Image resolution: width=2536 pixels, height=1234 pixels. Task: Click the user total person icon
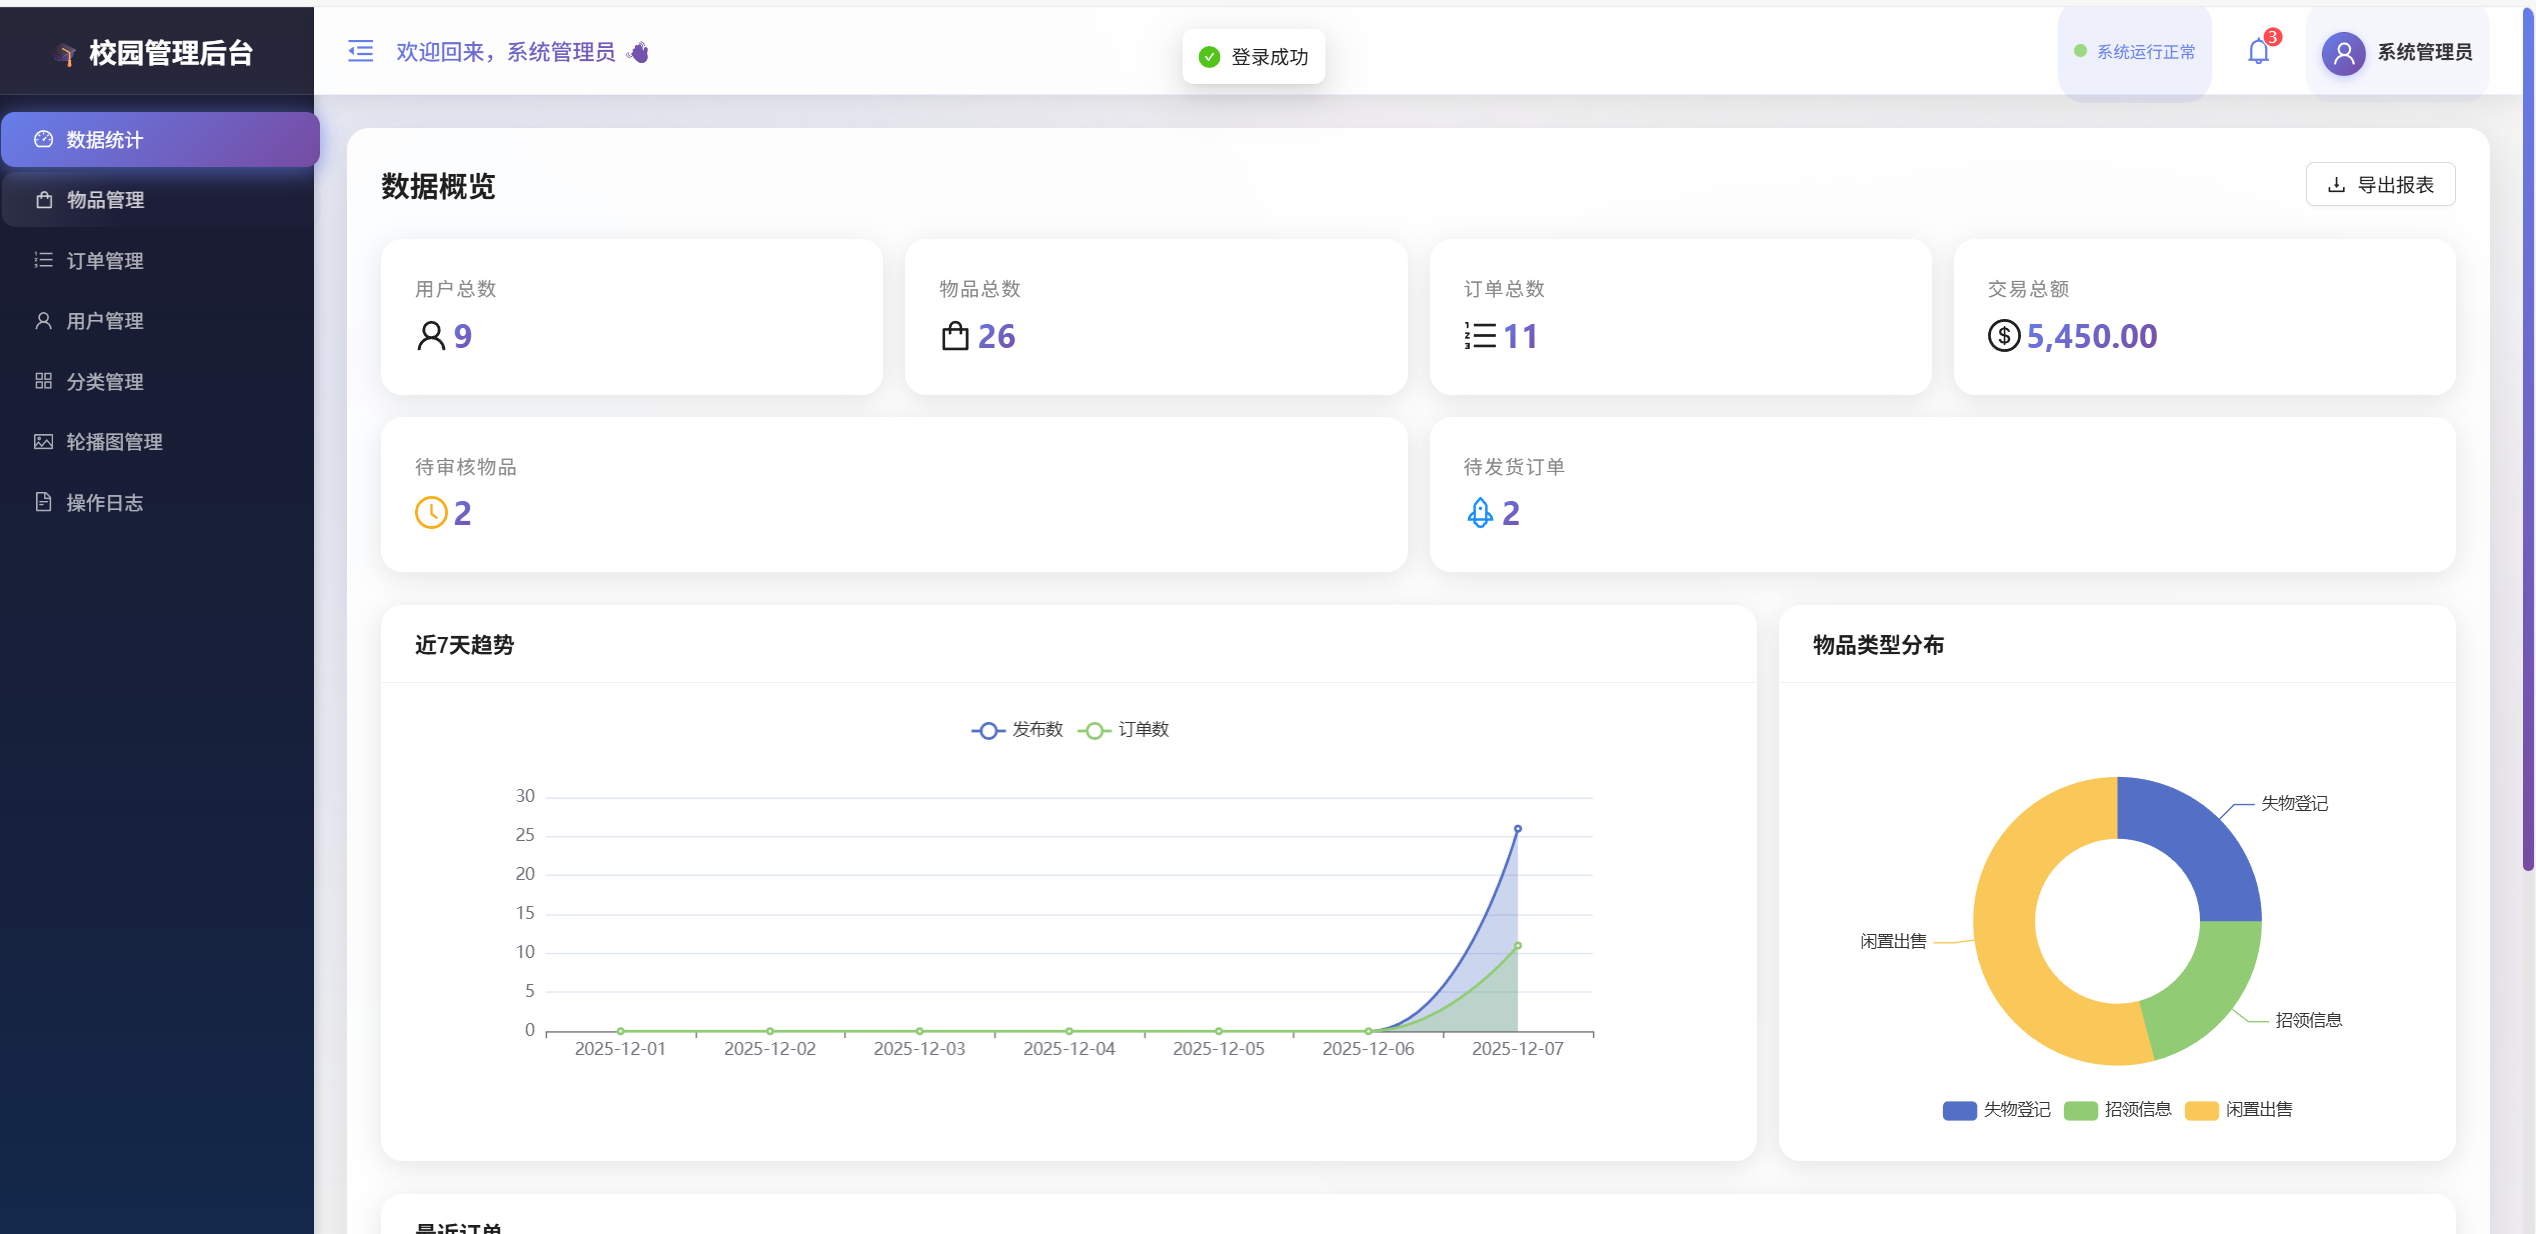431,336
